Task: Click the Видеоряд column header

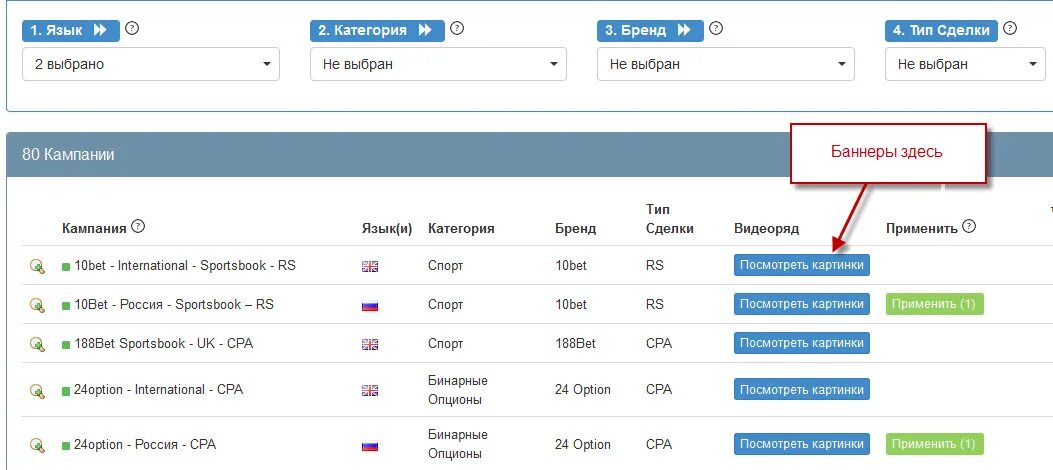Action: pyautogui.click(x=767, y=228)
